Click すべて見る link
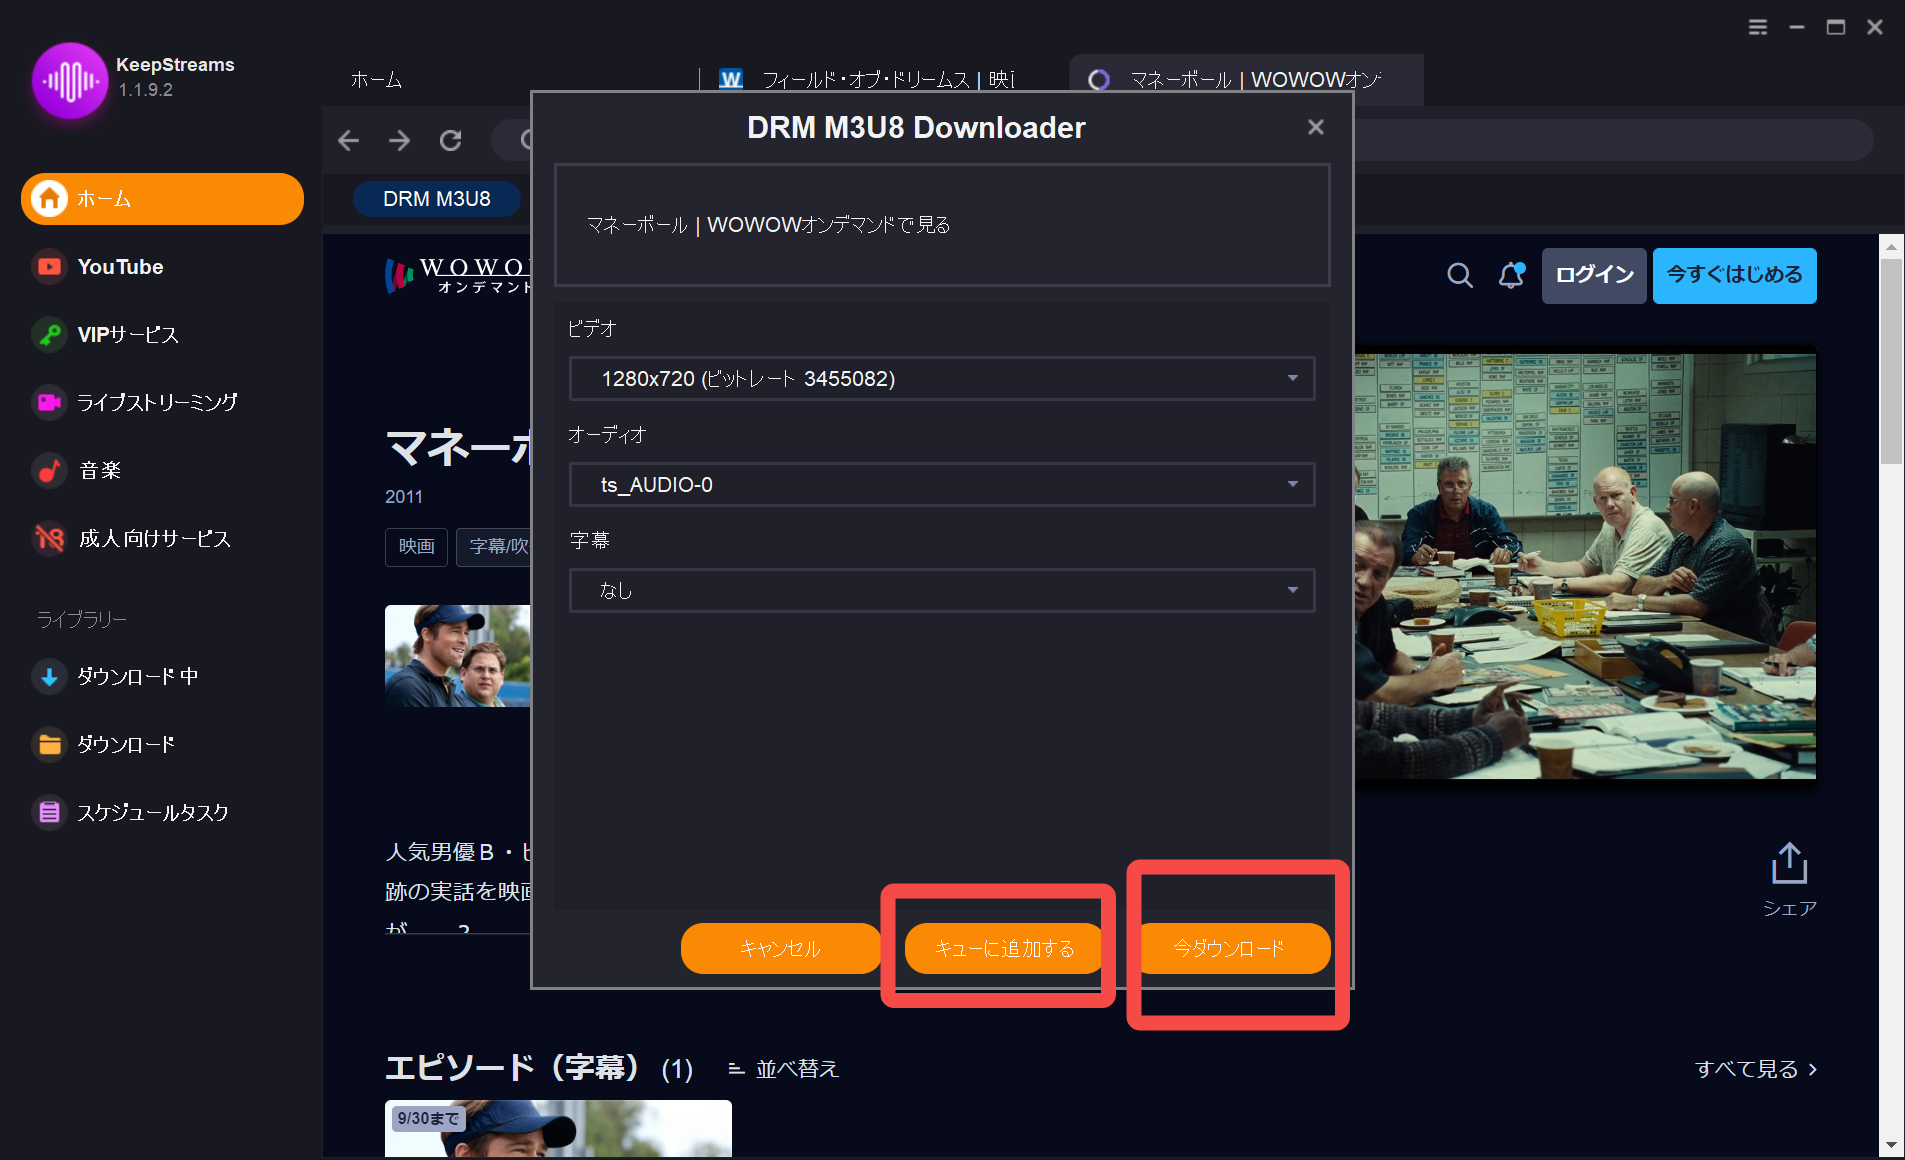 coord(1756,1069)
